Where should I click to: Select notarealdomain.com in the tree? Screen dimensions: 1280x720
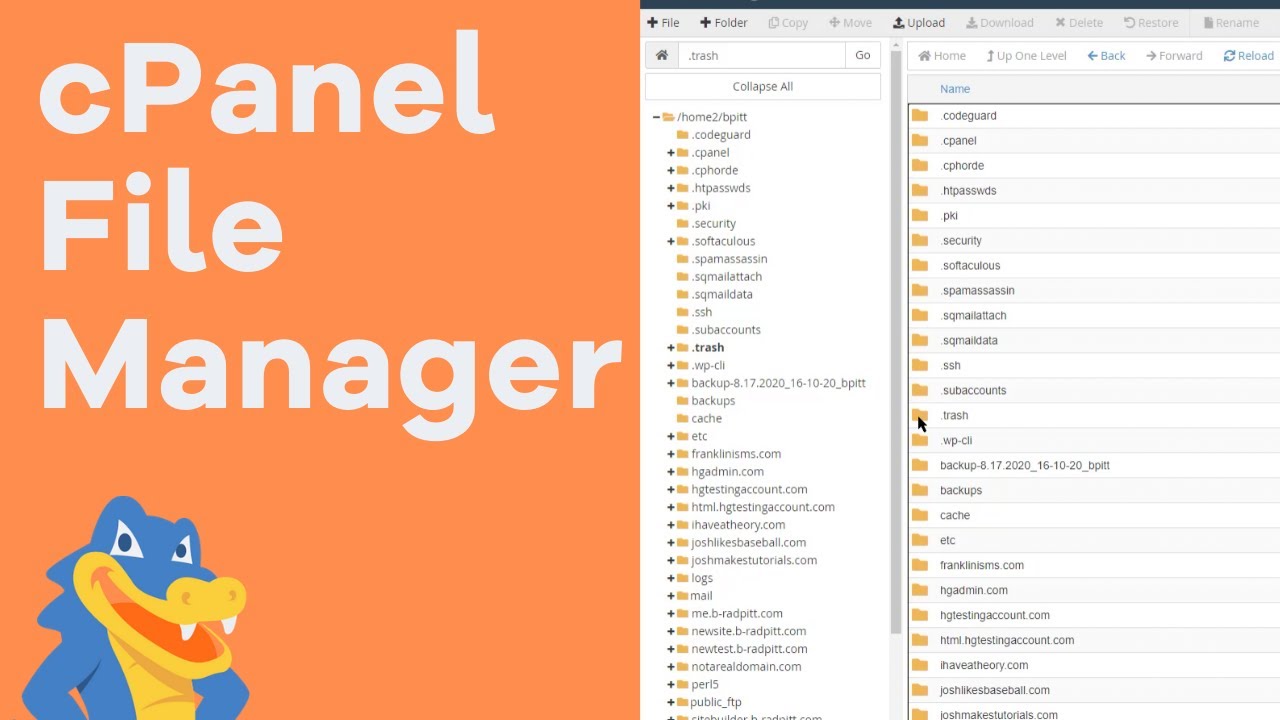pyautogui.click(x=746, y=667)
